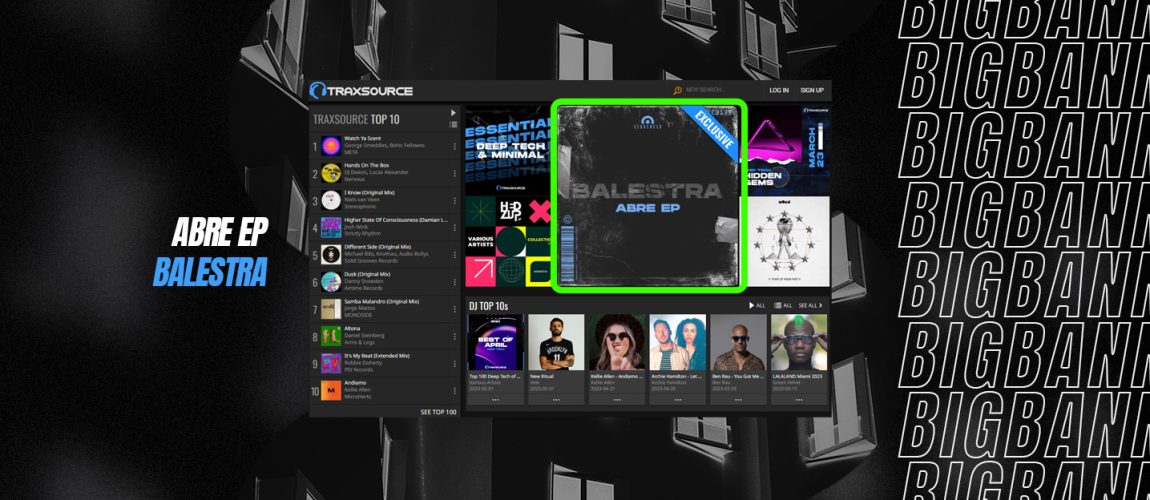Open Balestra ABRE EP cover

click(x=648, y=196)
